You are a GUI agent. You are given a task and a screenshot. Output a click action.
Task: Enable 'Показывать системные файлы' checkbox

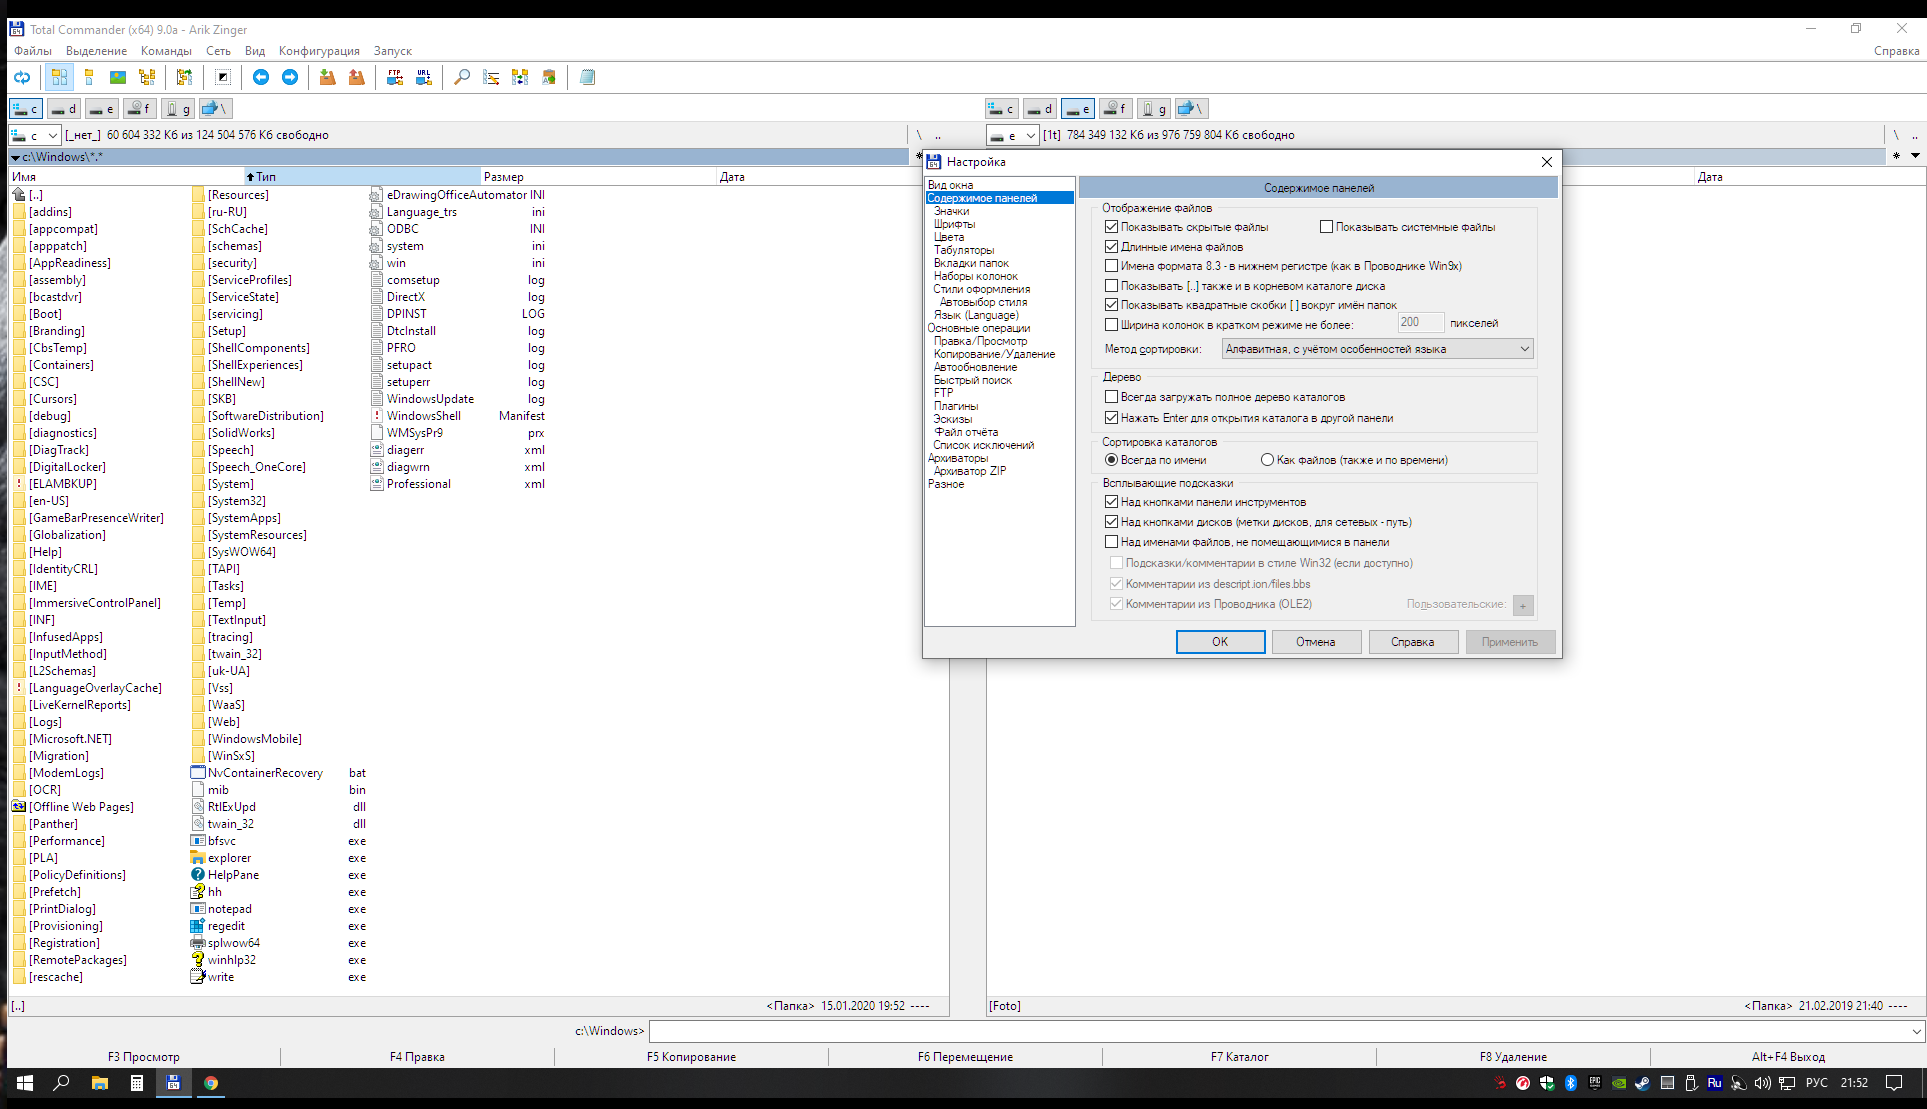(x=1326, y=227)
